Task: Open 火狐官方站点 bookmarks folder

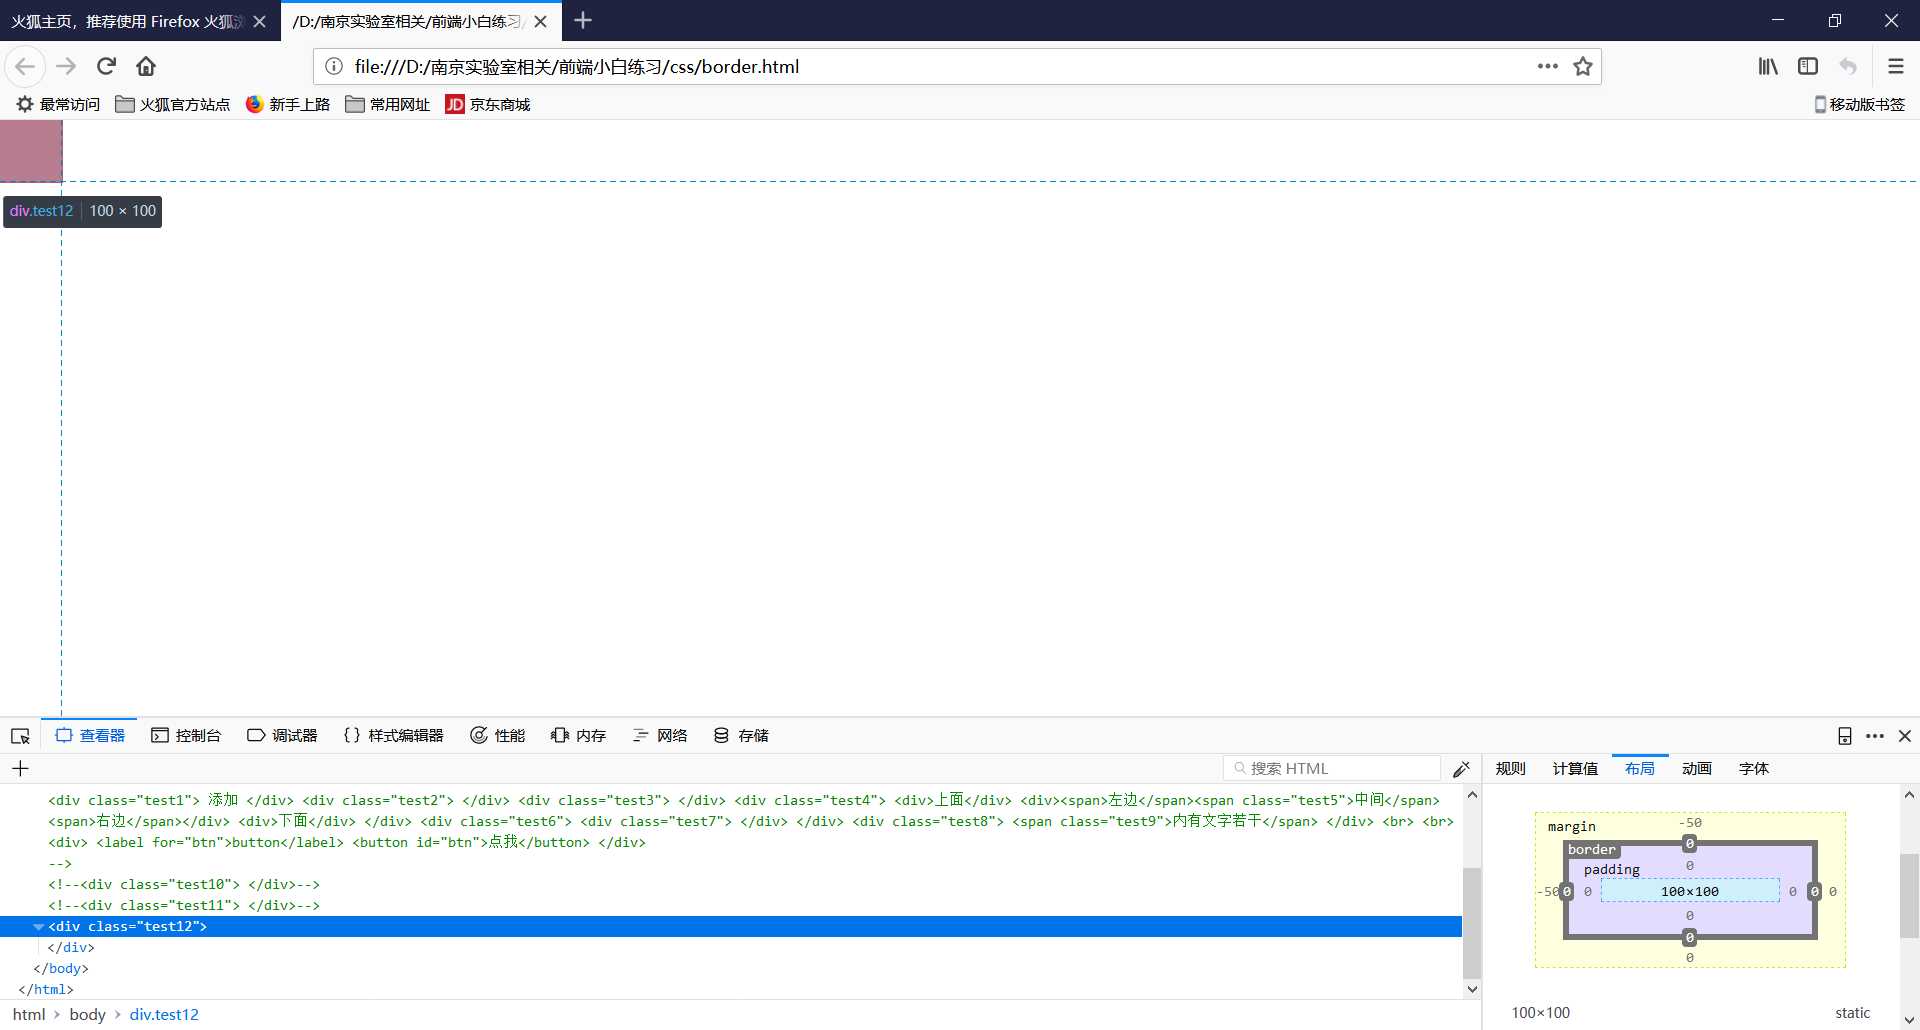Action: [172, 104]
